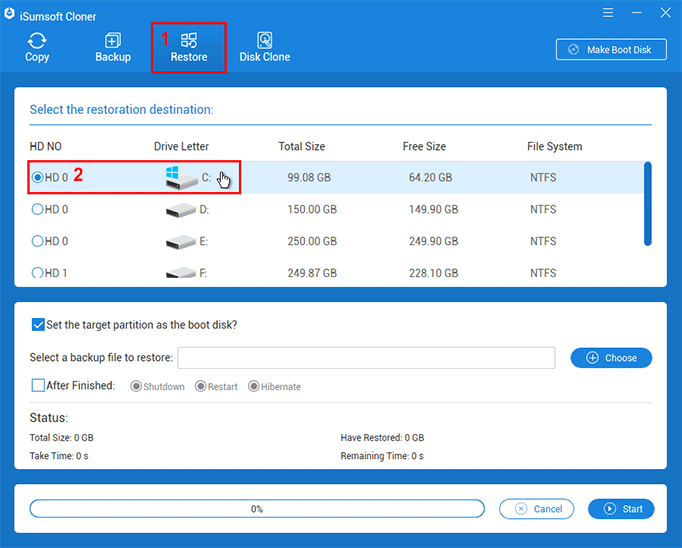682x548 pixels.
Task: Select the Restore tab
Action: (189, 48)
